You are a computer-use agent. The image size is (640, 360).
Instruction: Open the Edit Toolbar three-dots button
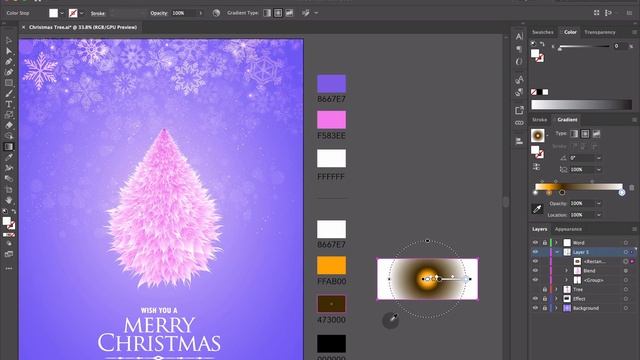pyautogui.click(x=9, y=269)
